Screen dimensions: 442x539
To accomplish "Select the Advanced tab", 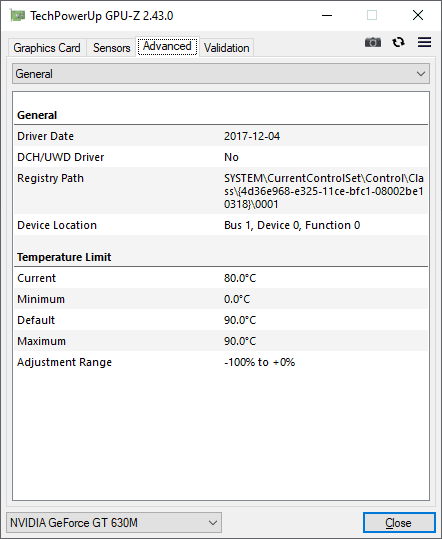I will coord(167,46).
